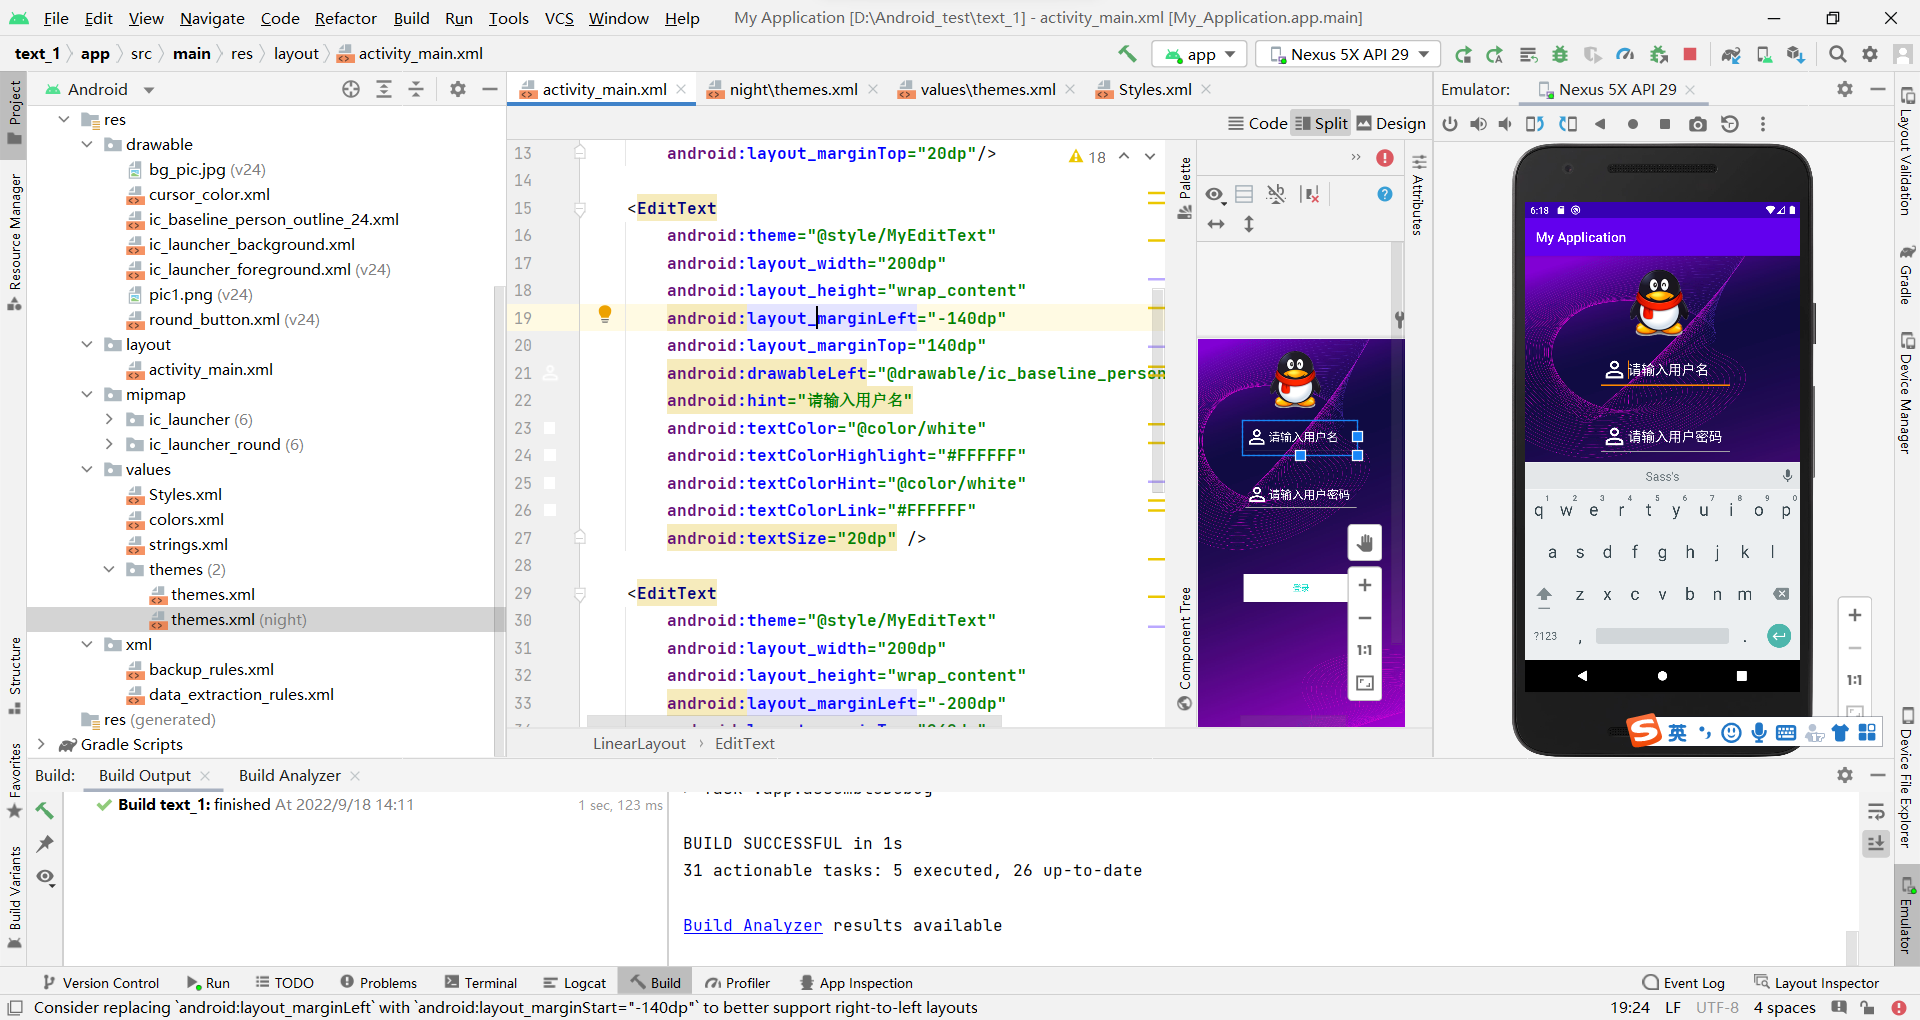Open Event Log from the status bar
Image resolution: width=1920 pixels, height=1020 pixels.
click(1692, 982)
